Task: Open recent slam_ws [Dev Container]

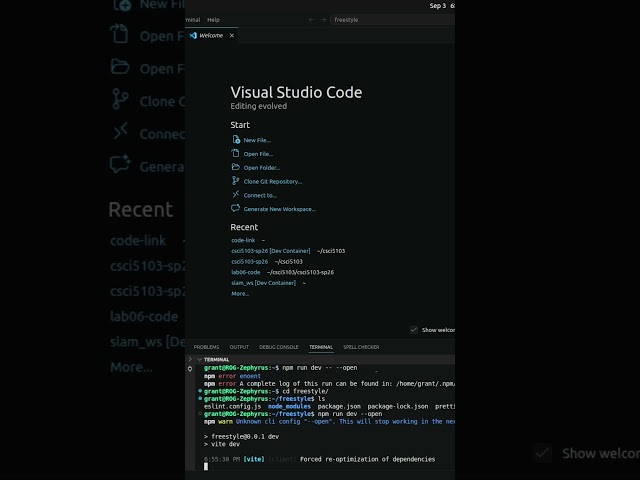Action: [263, 283]
